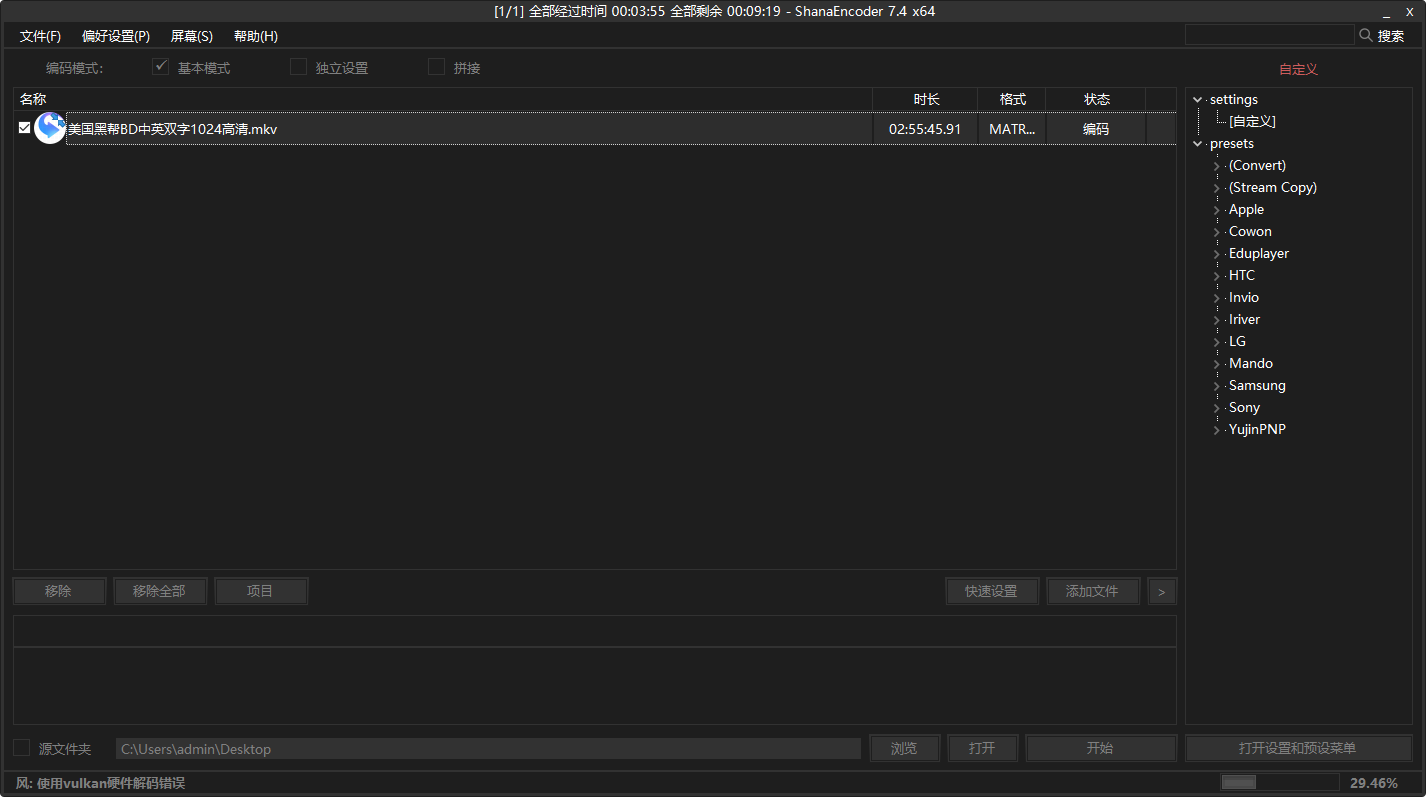The height and width of the screenshot is (797, 1426).
Task: Open 快速设置 quick settings
Action: [992, 591]
